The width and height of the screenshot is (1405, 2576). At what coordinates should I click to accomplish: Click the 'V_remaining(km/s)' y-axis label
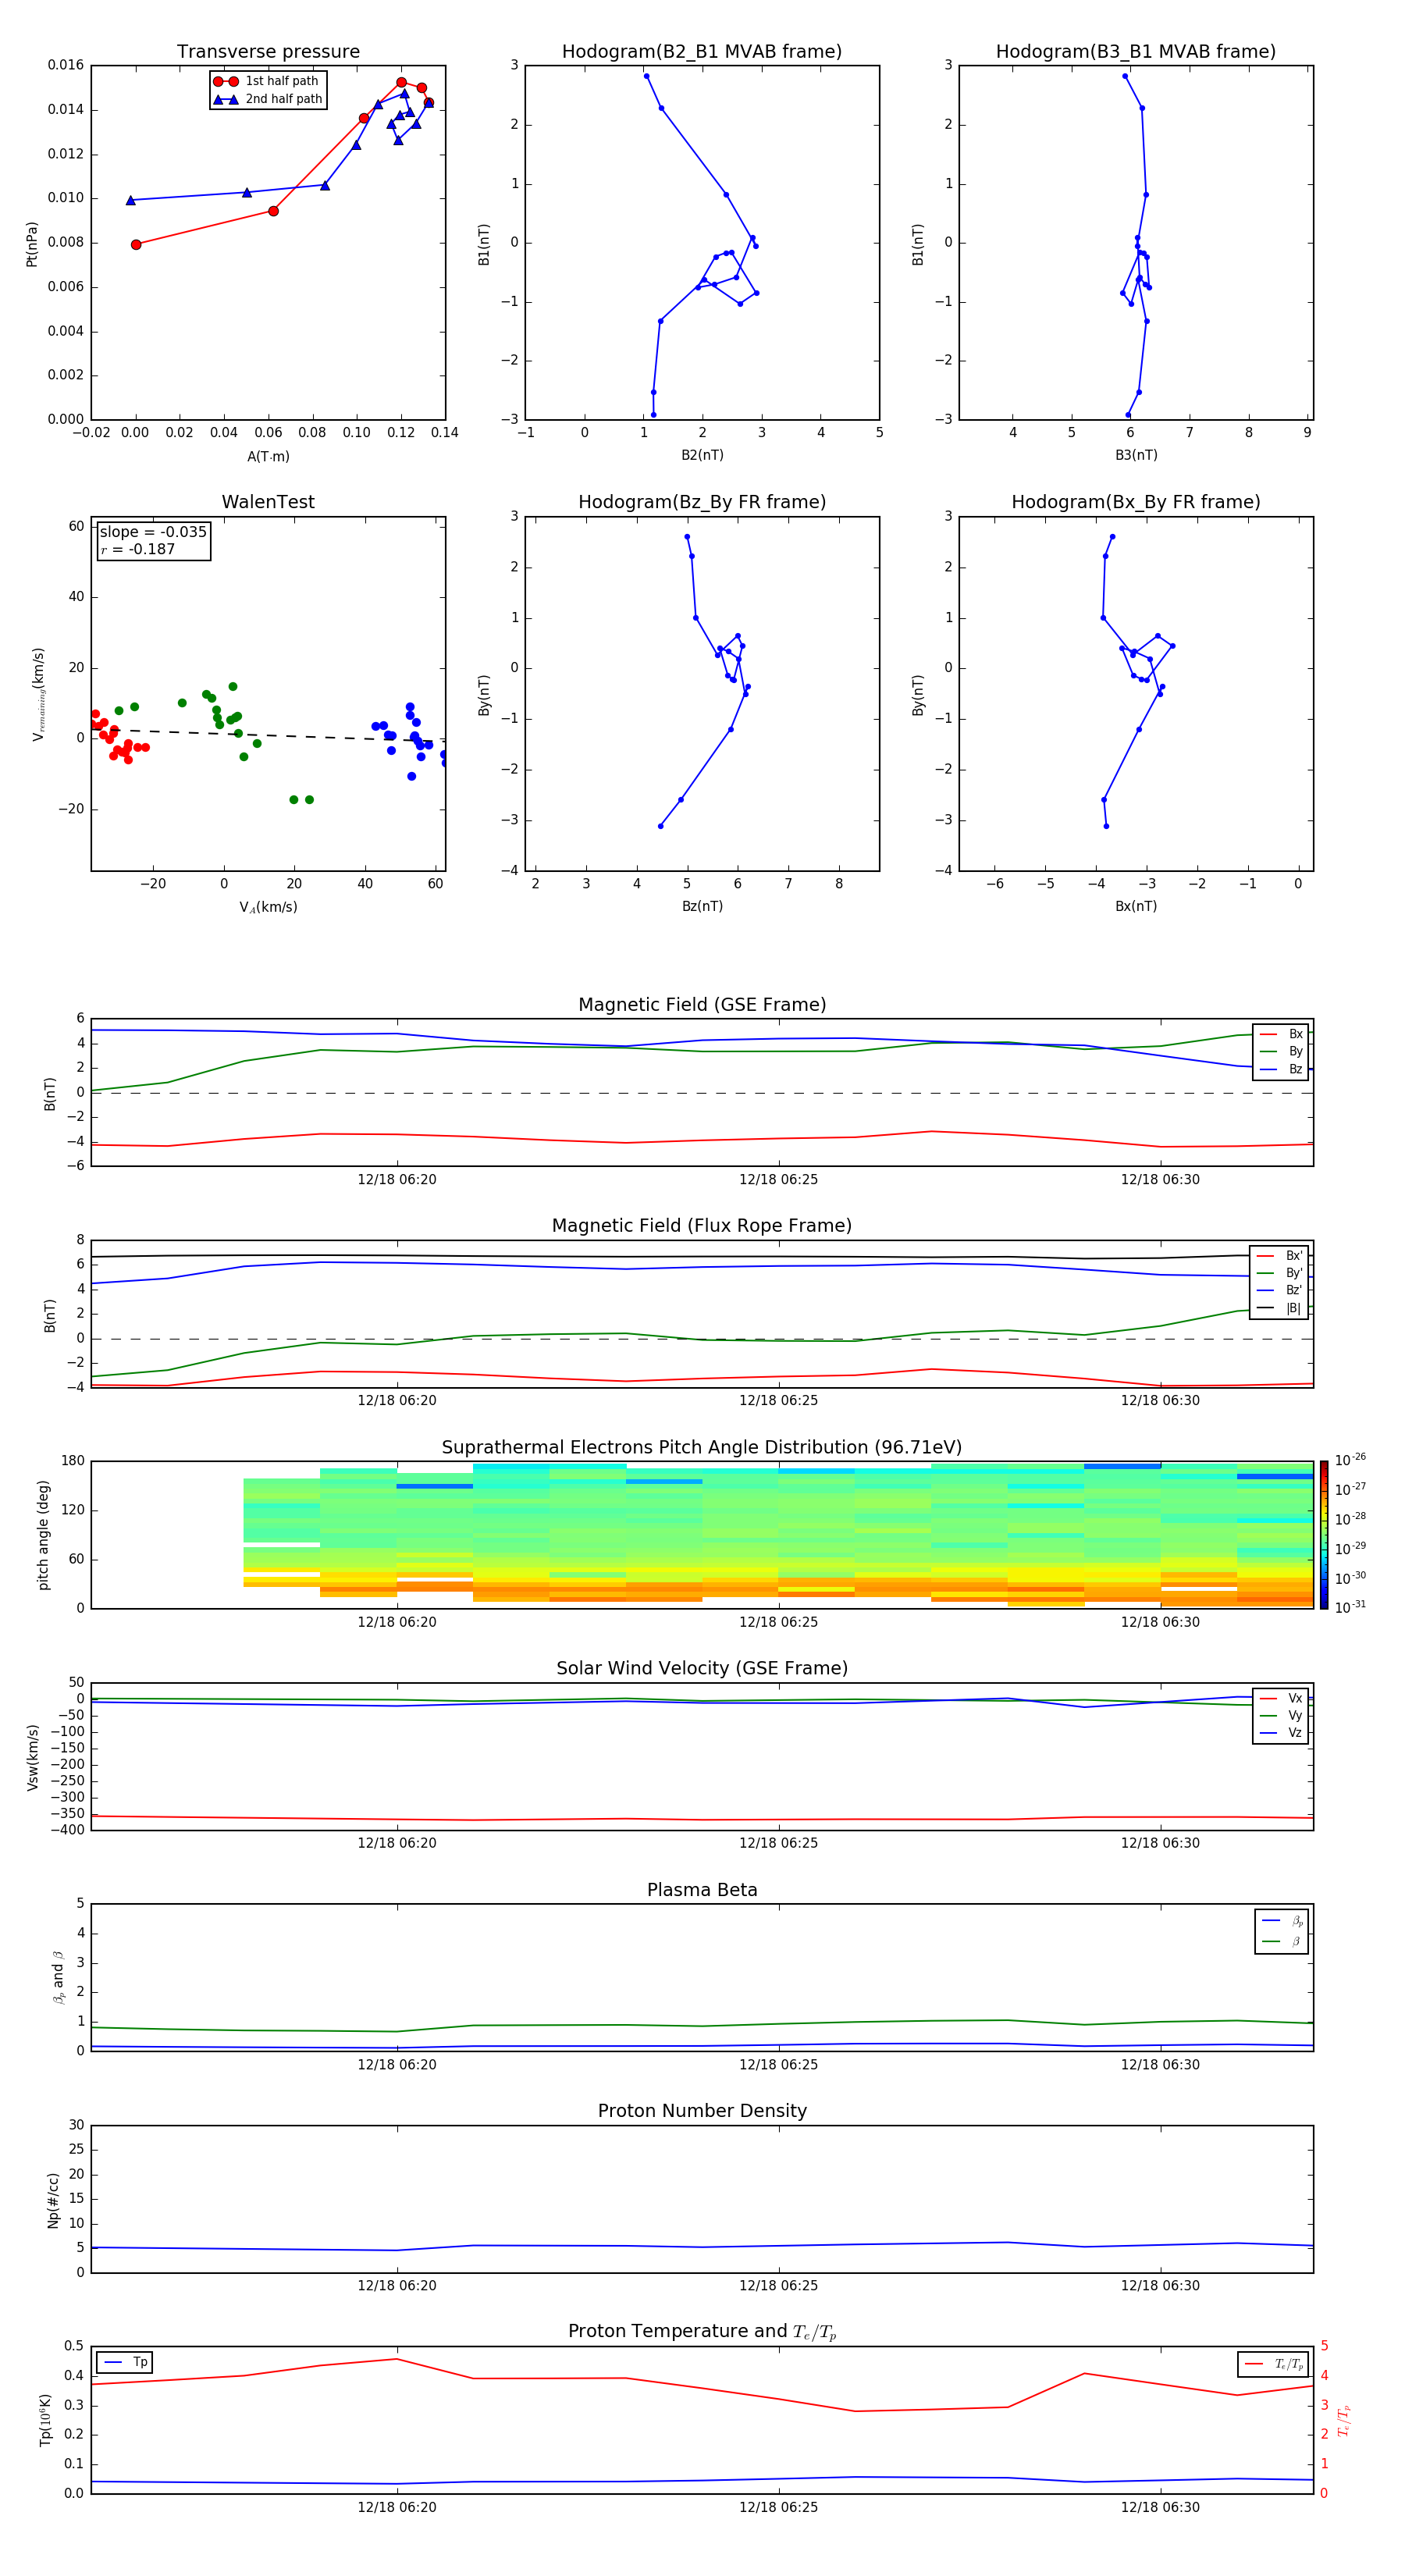tap(39, 694)
